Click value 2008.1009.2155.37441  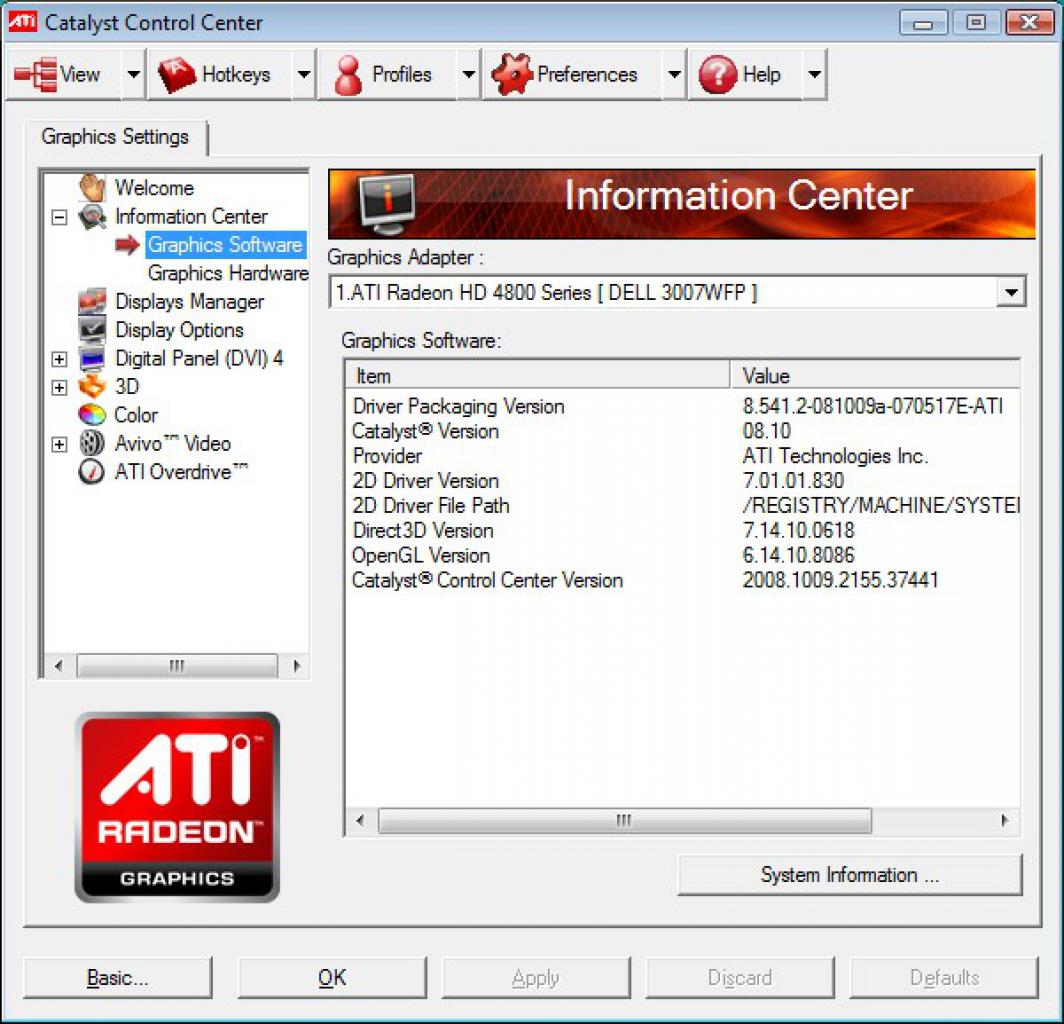[841, 580]
